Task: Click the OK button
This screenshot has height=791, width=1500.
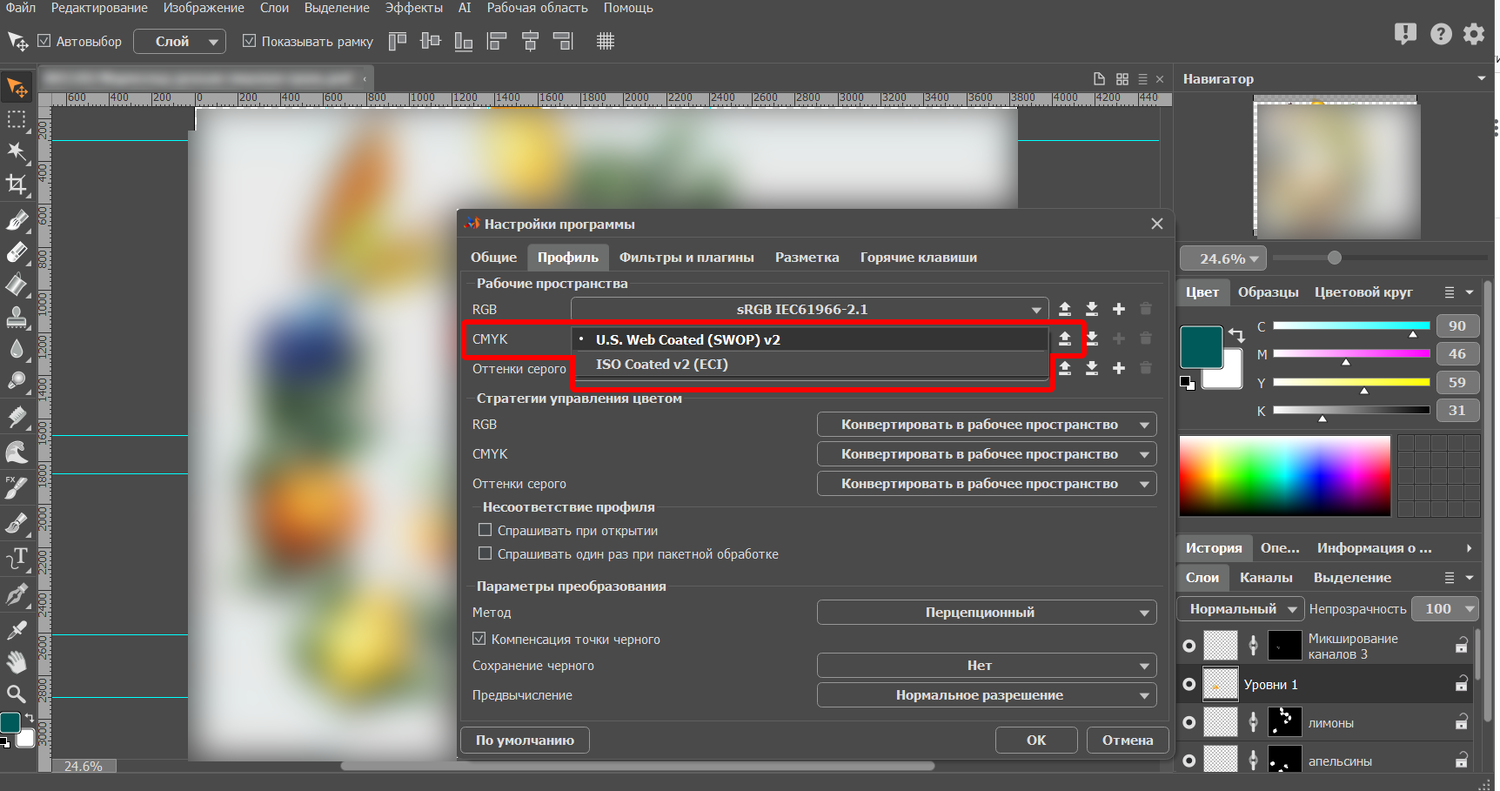Action: (1036, 740)
